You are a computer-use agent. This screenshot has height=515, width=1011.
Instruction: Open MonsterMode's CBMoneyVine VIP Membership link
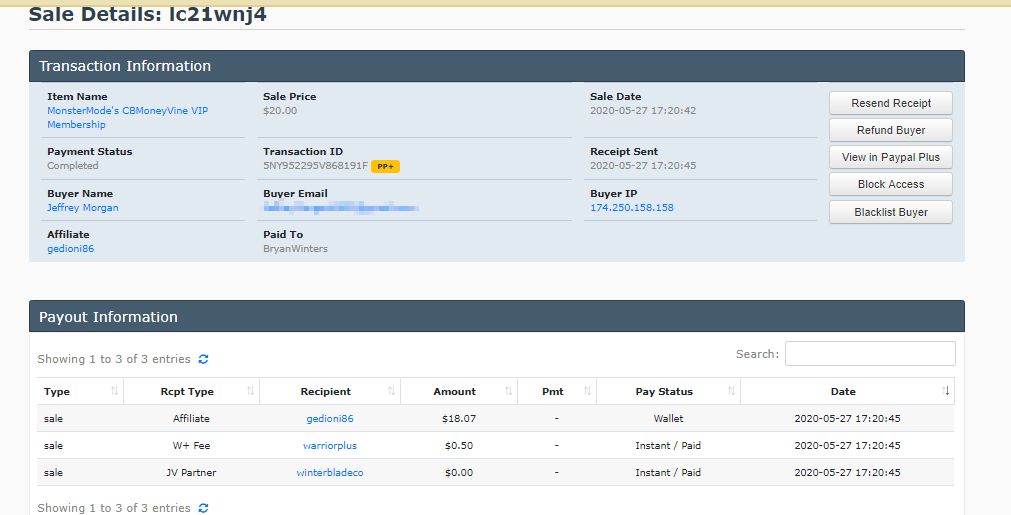tap(128, 117)
